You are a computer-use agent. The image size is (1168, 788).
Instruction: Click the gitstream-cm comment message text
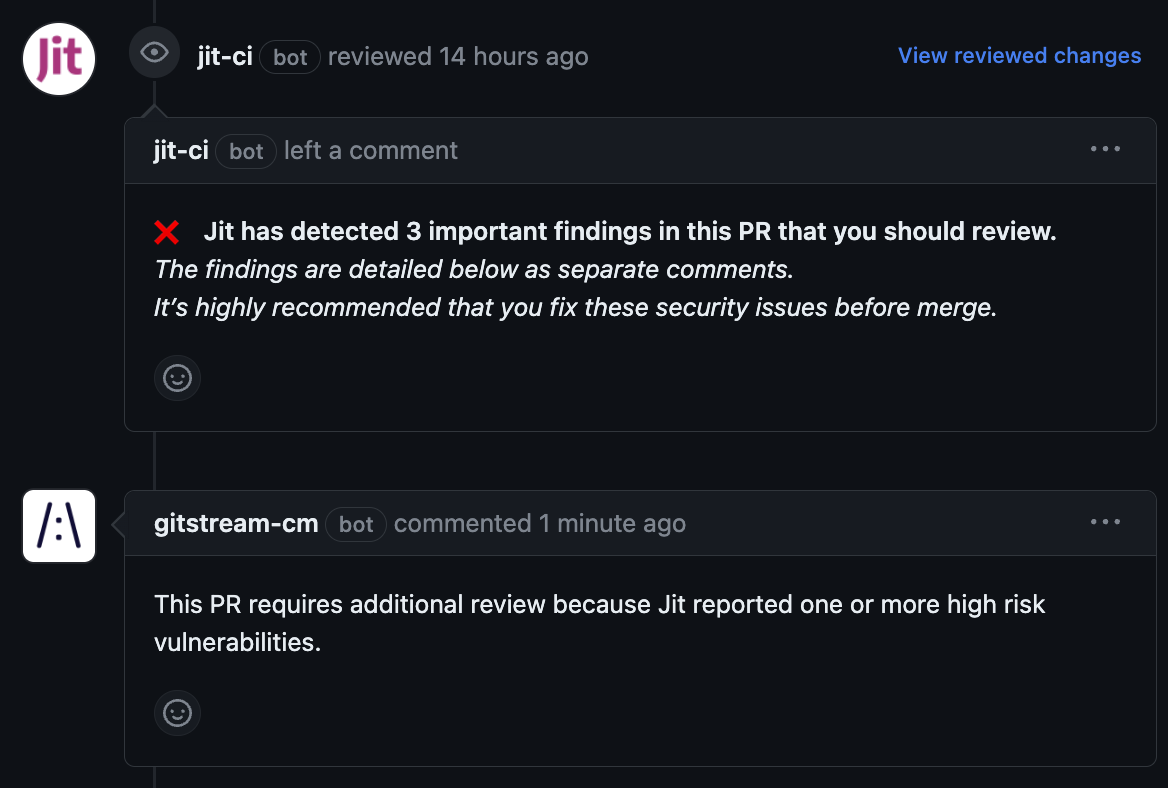tap(598, 623)
